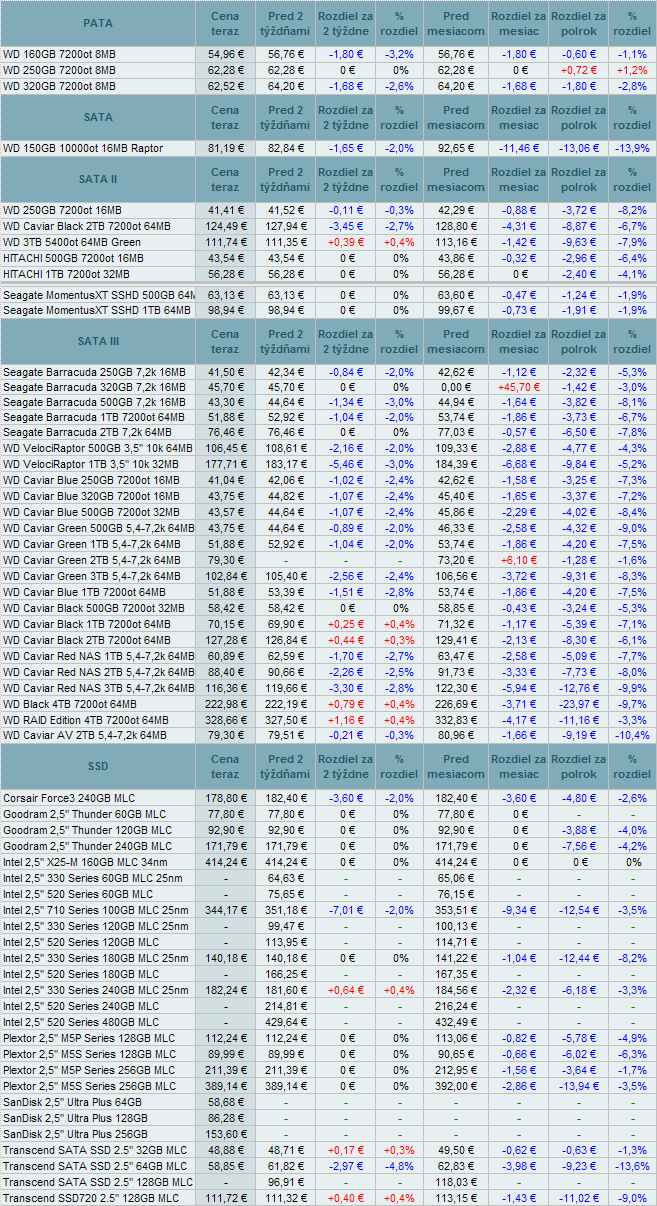Screen dimensions: 657x1206
Task: Click the SSD section header
Action: tap(98, 767)
